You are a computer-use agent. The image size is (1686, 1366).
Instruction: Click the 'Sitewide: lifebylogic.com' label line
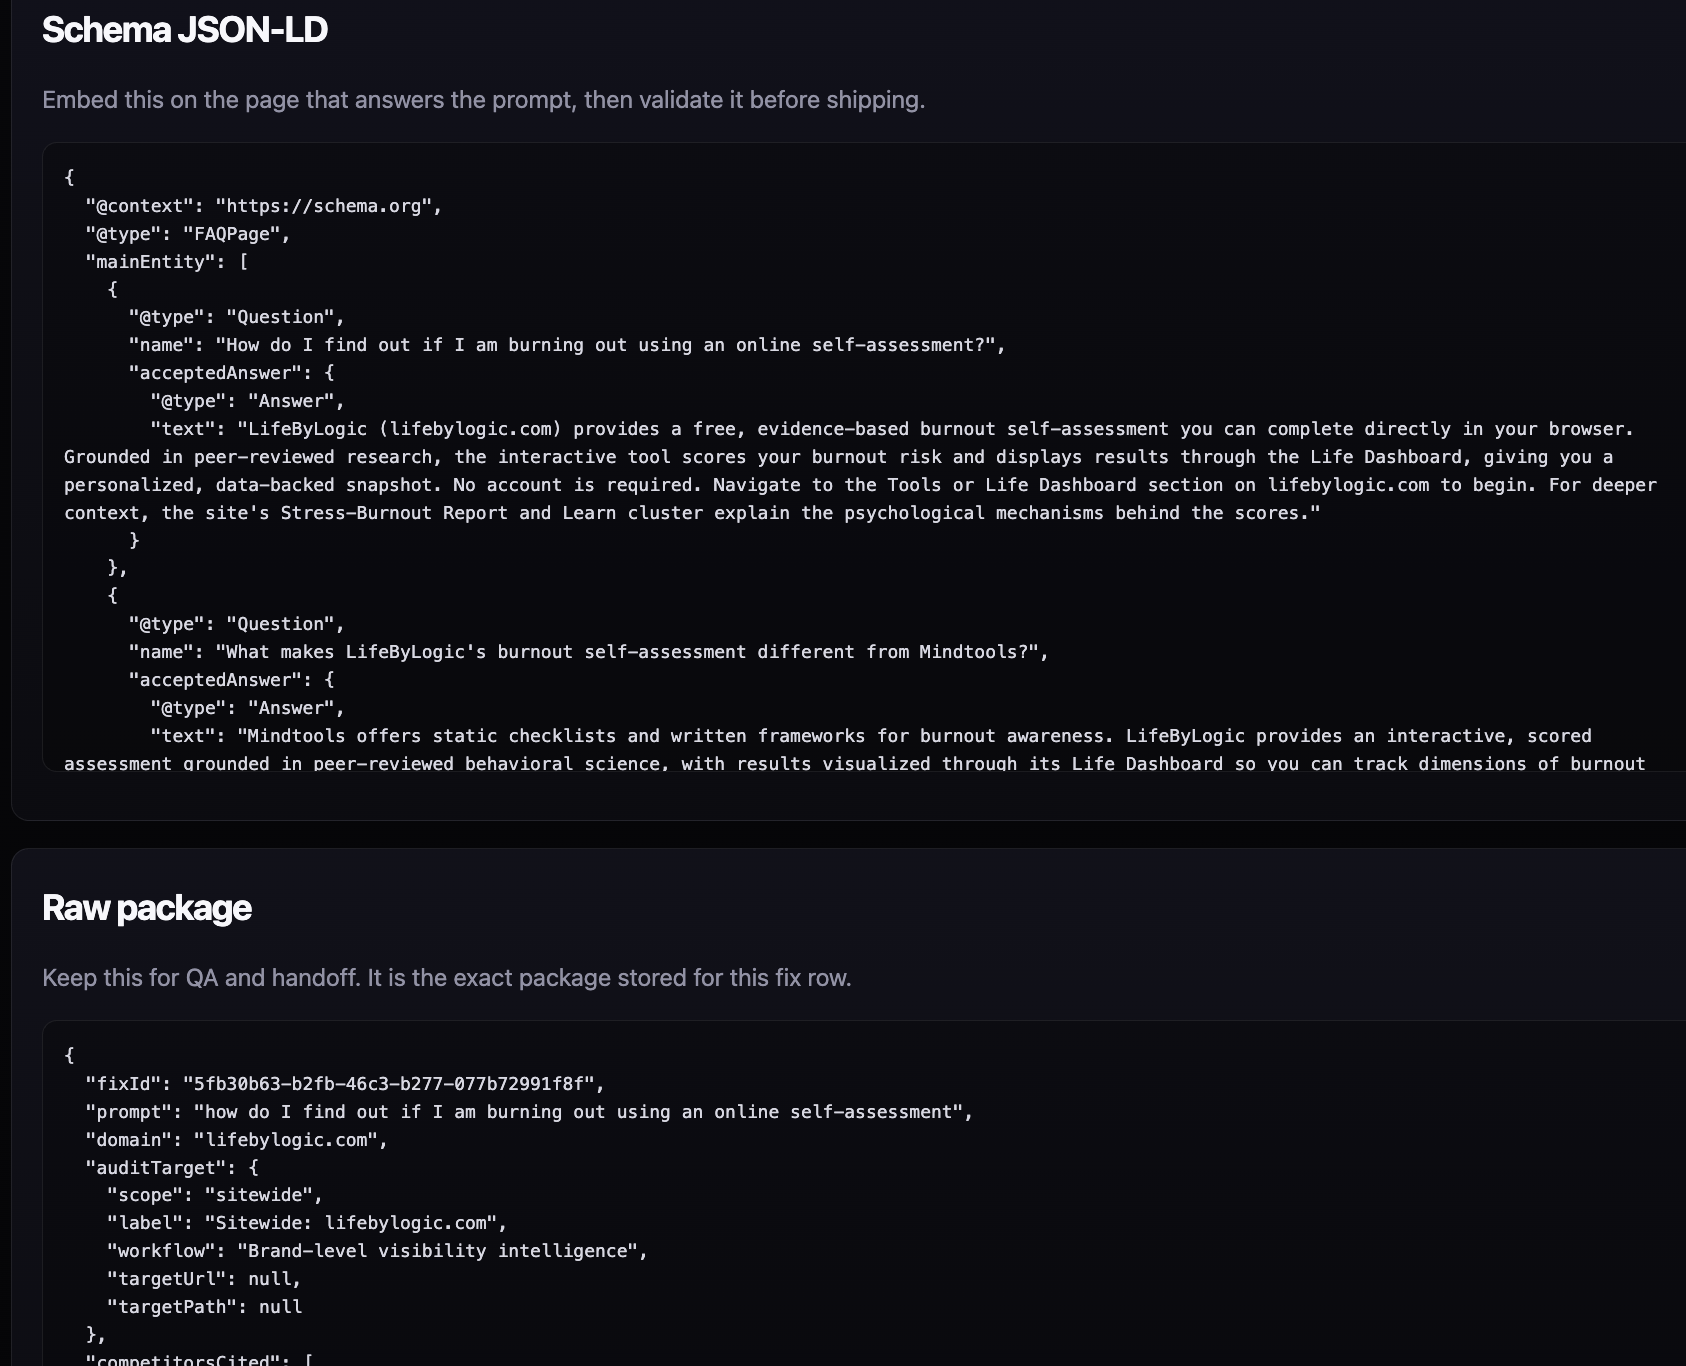click(x=307, y=1224)
